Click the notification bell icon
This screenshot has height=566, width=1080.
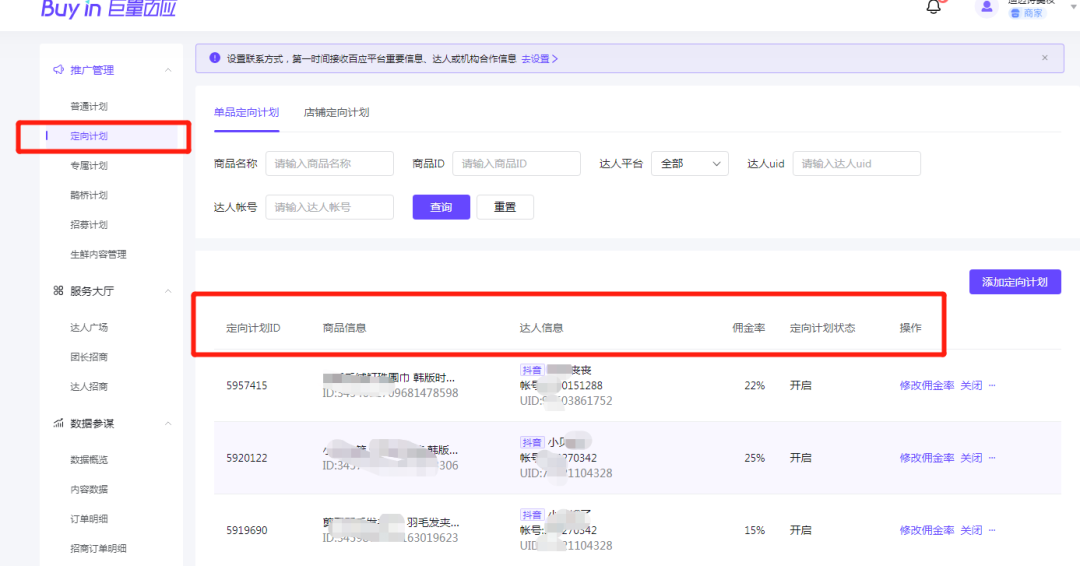click(933, 7)
